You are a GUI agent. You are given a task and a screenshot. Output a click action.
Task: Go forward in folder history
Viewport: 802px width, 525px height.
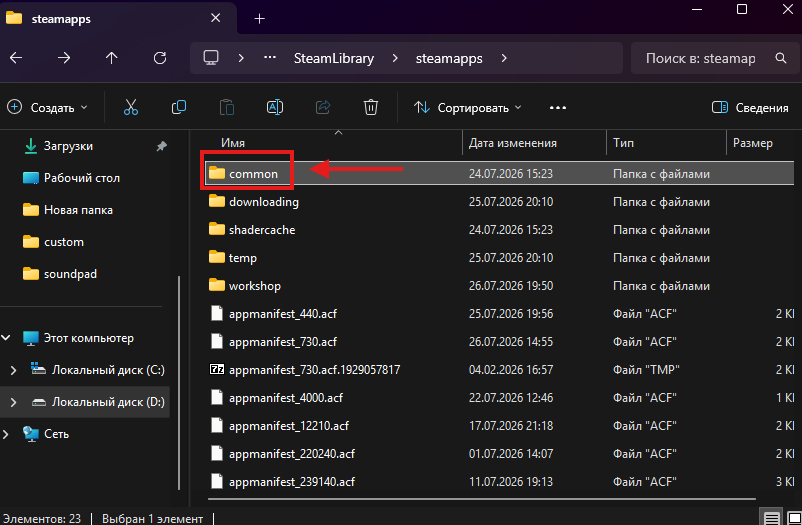point(64,58)
